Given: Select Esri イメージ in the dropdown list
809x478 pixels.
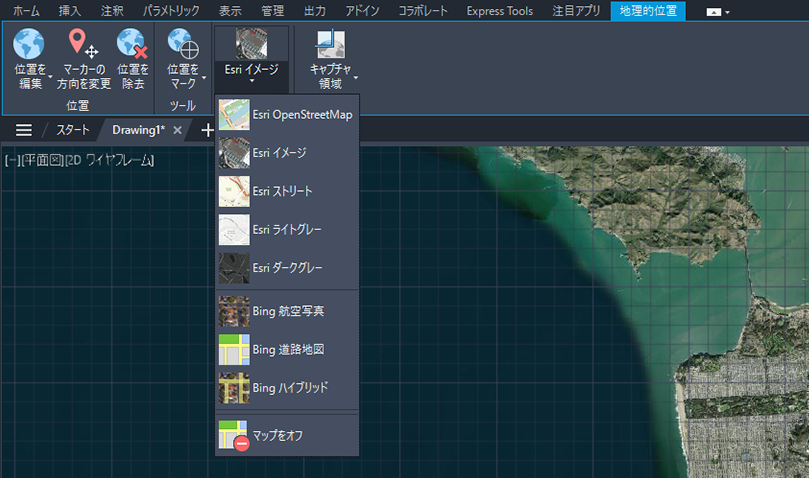Looking at the screenshot, I should 287,153.
